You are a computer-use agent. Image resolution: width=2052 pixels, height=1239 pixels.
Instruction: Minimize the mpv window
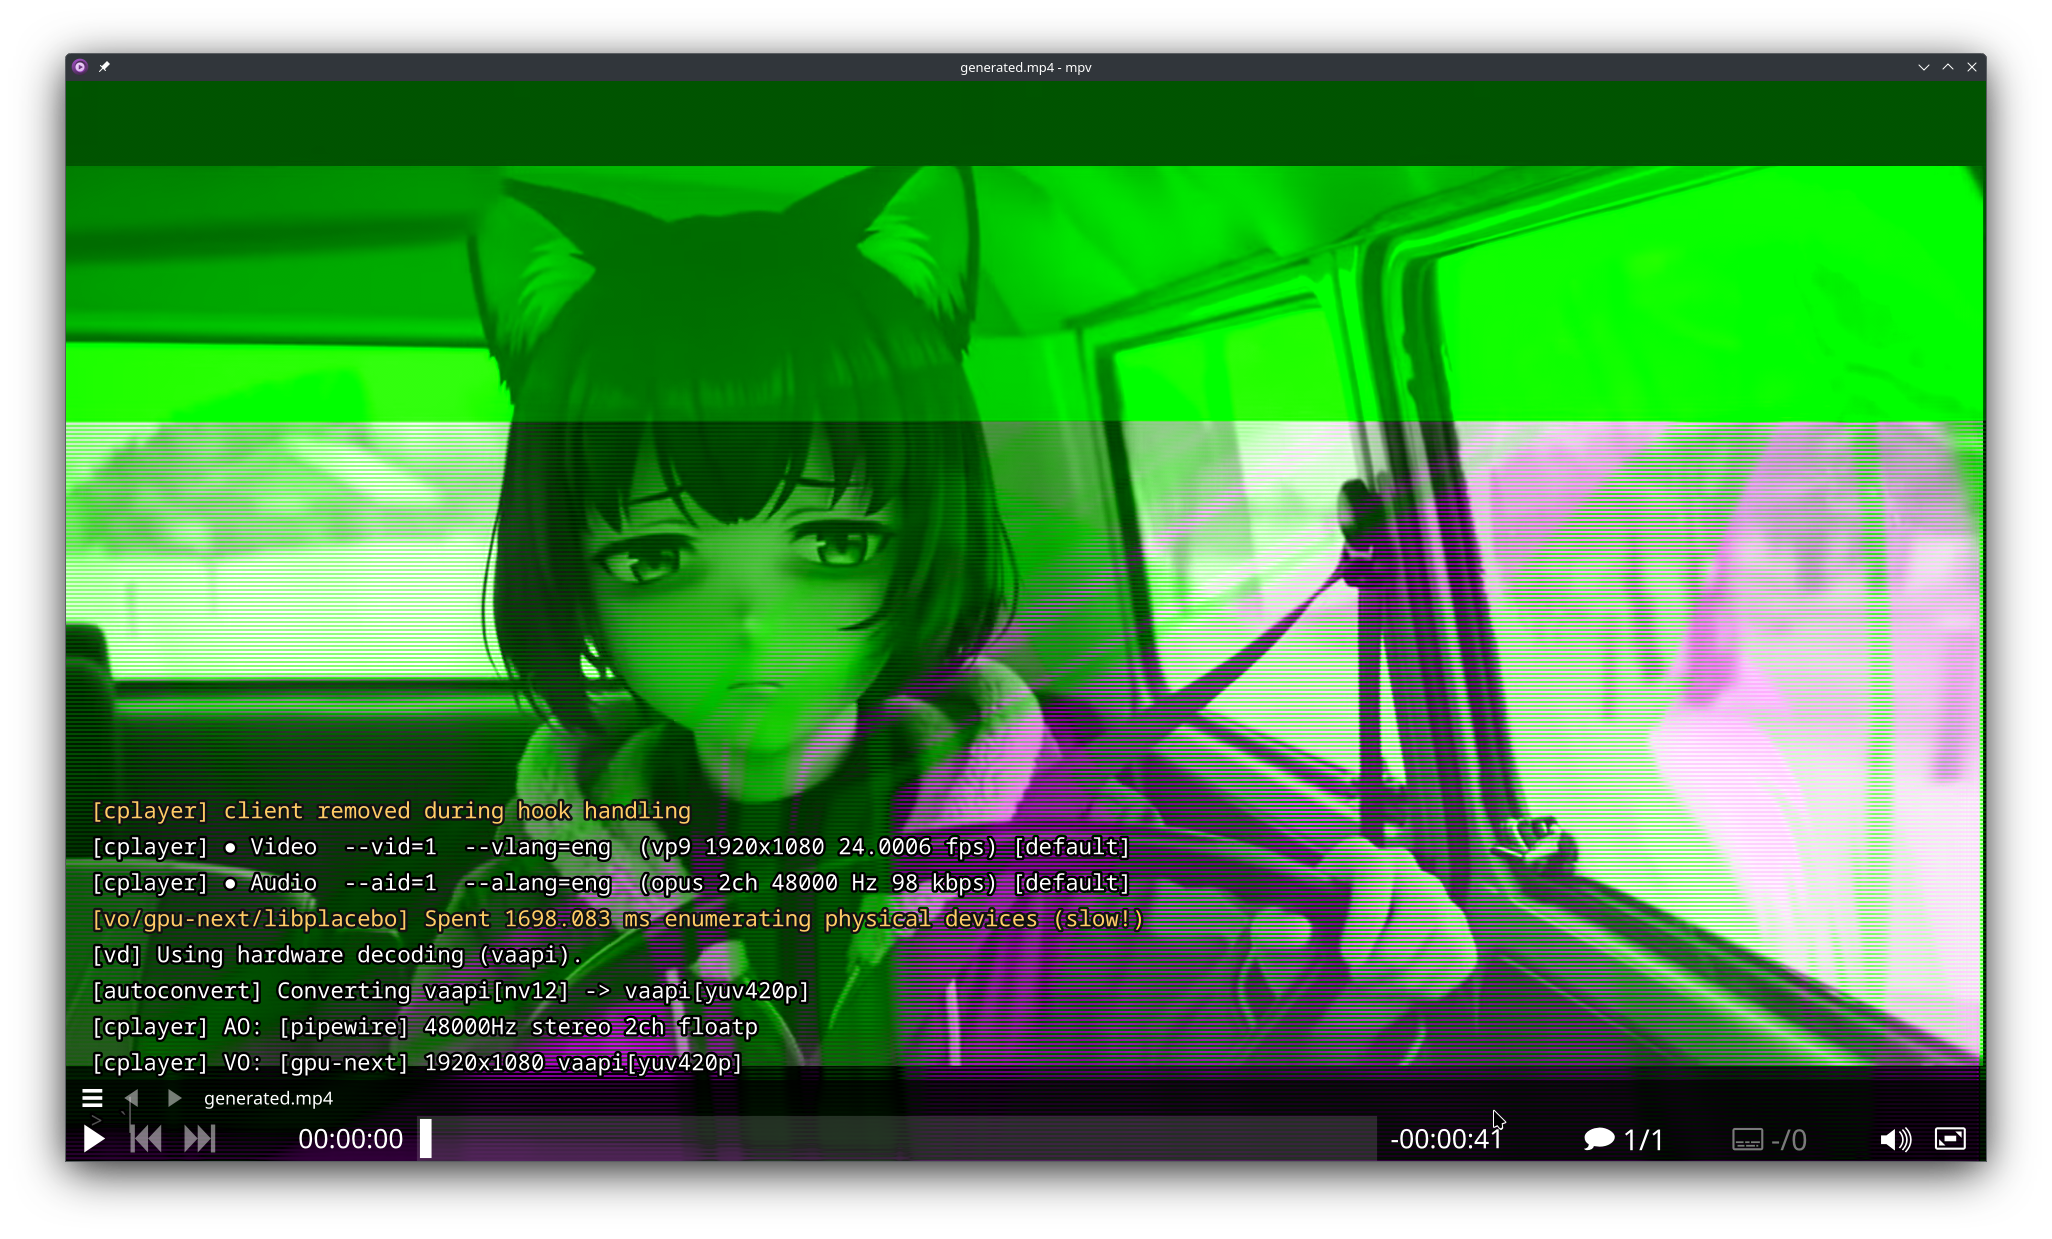point(1923,67)
